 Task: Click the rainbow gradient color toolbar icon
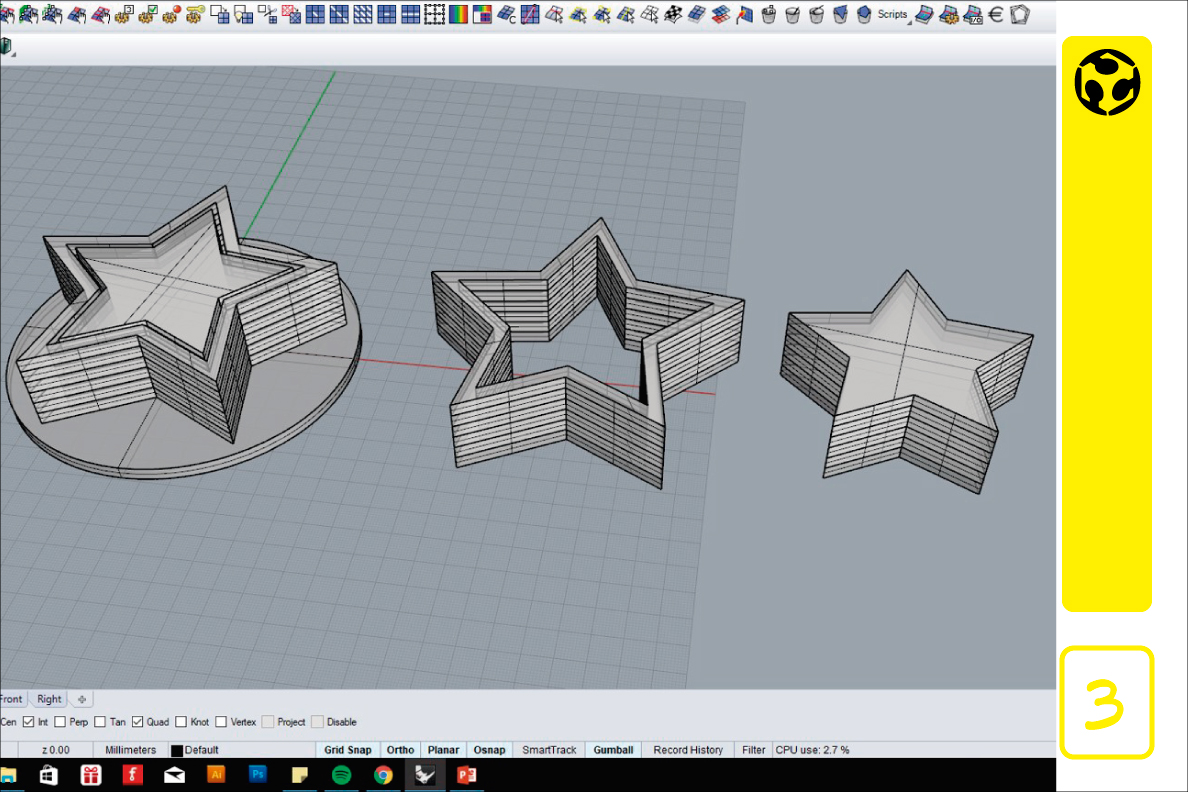[459, 14]
